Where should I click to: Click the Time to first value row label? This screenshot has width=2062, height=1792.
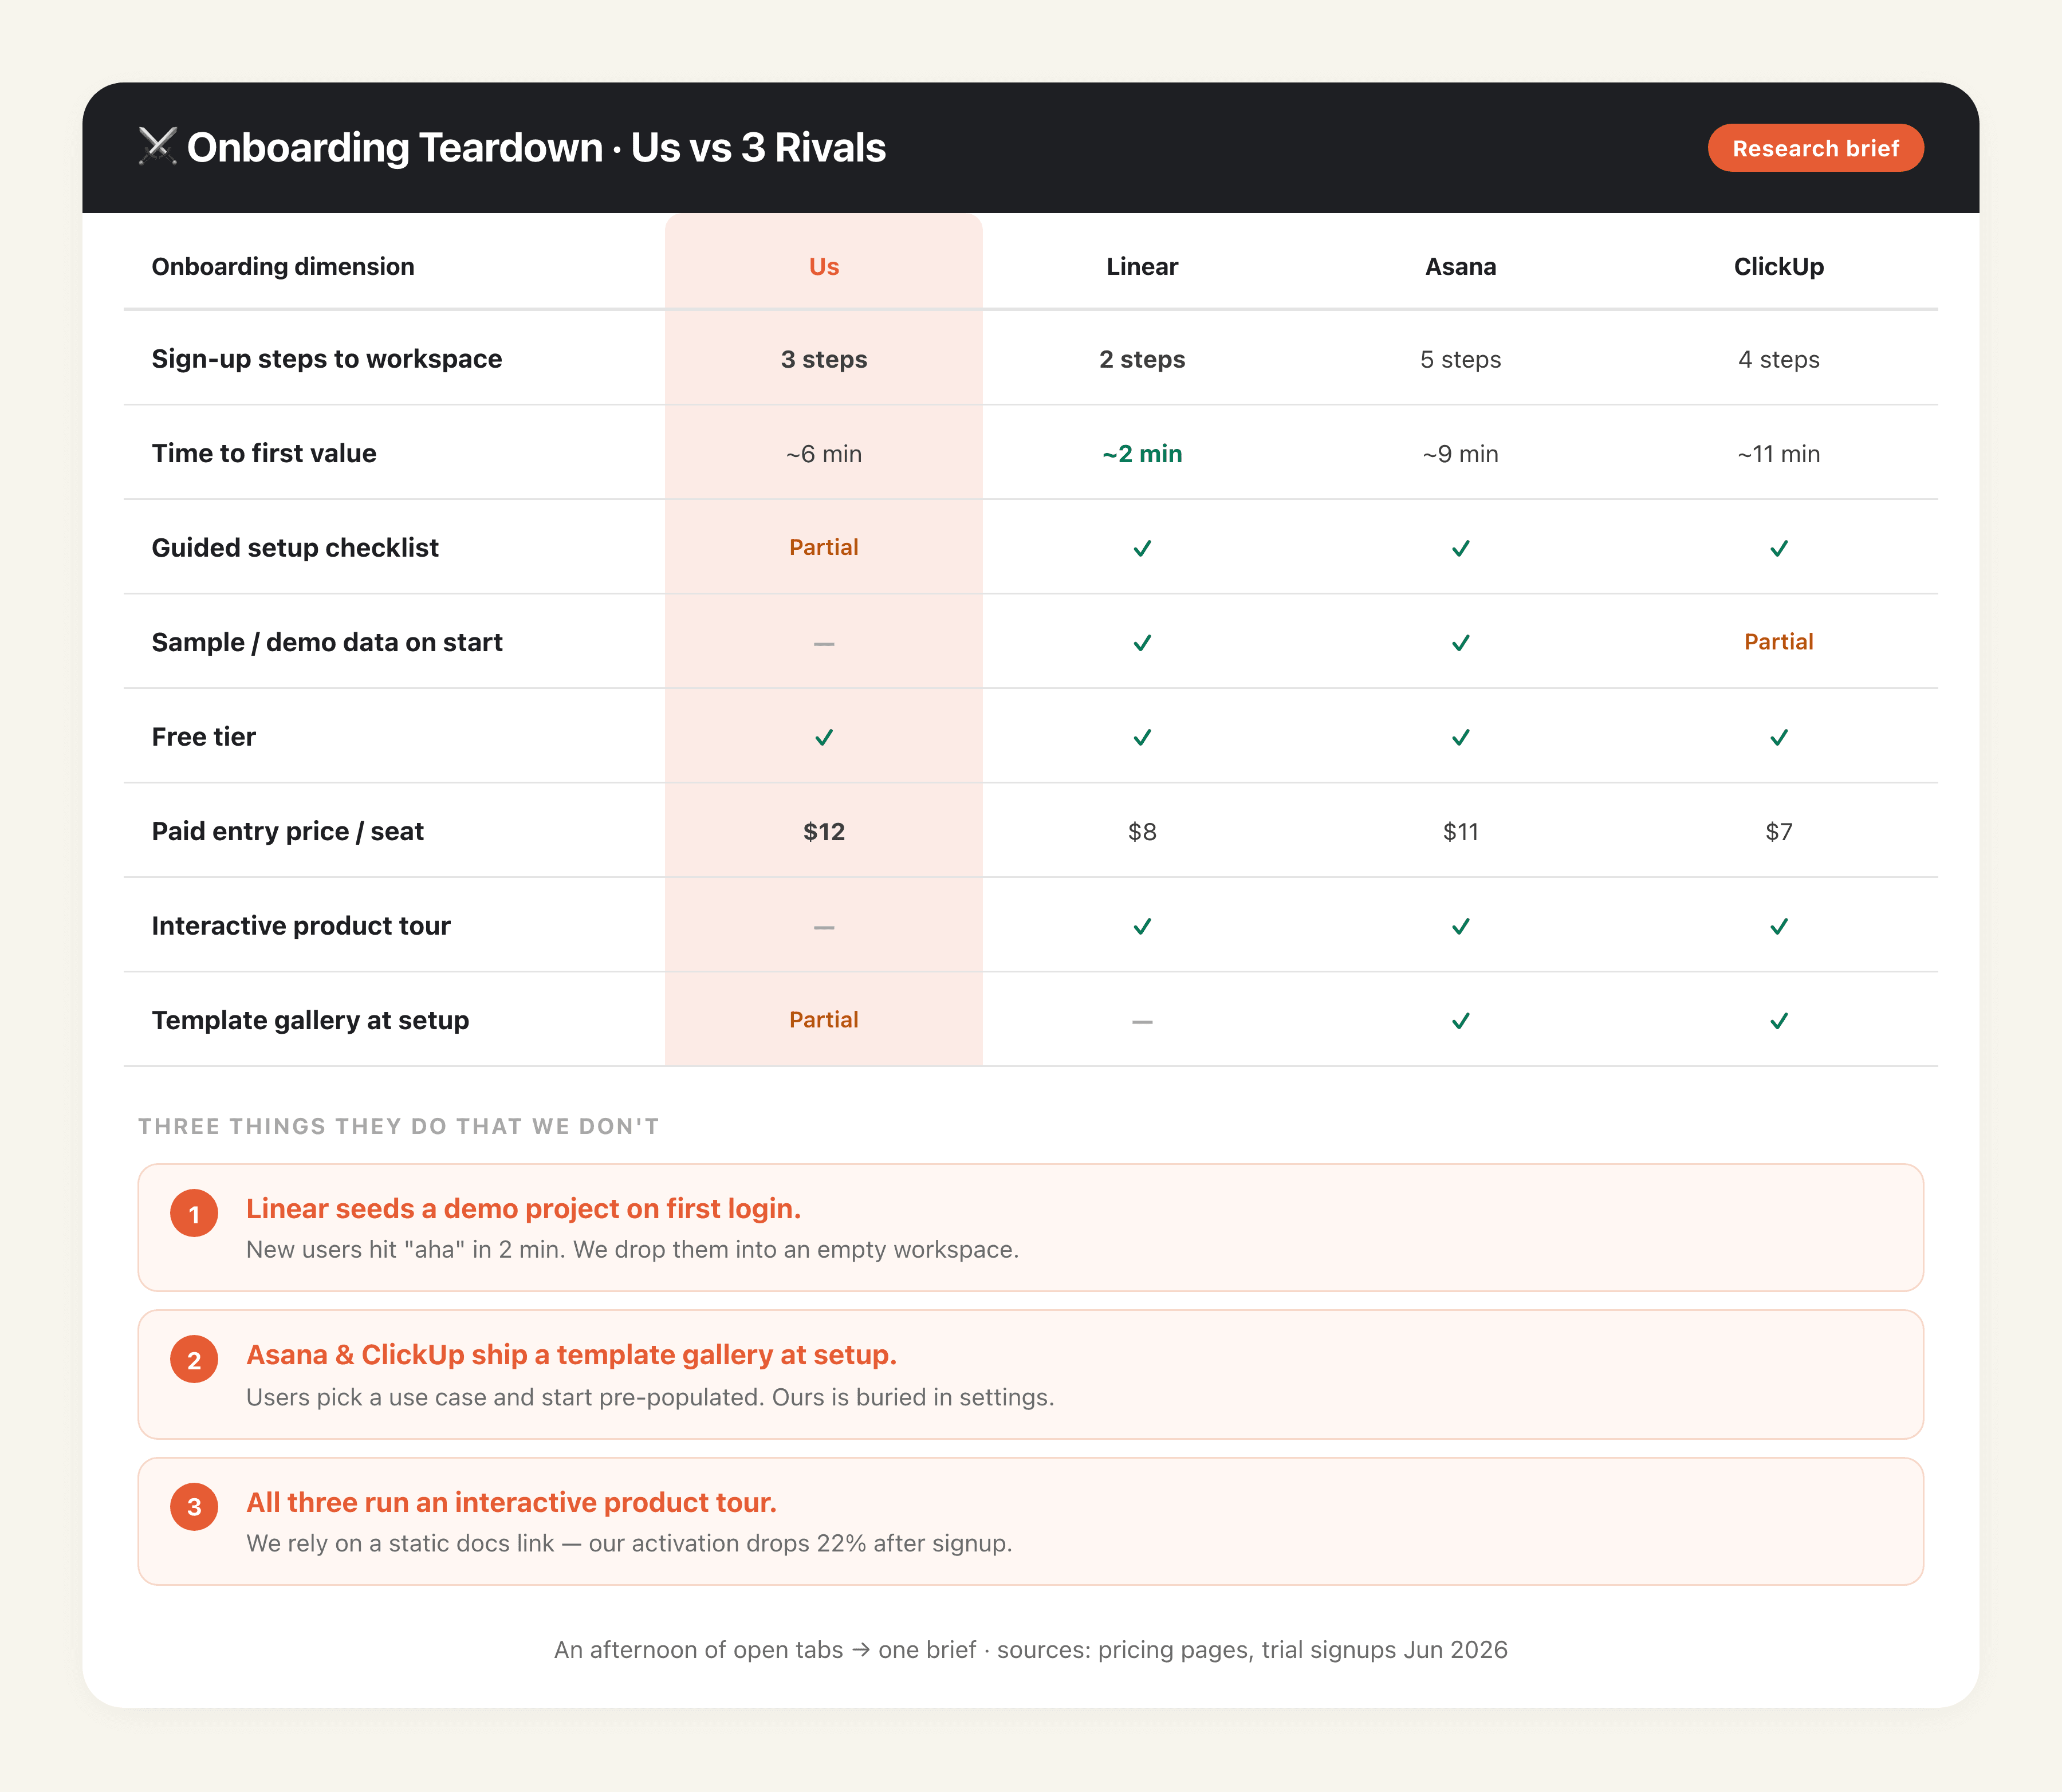(x=264, y=453)
